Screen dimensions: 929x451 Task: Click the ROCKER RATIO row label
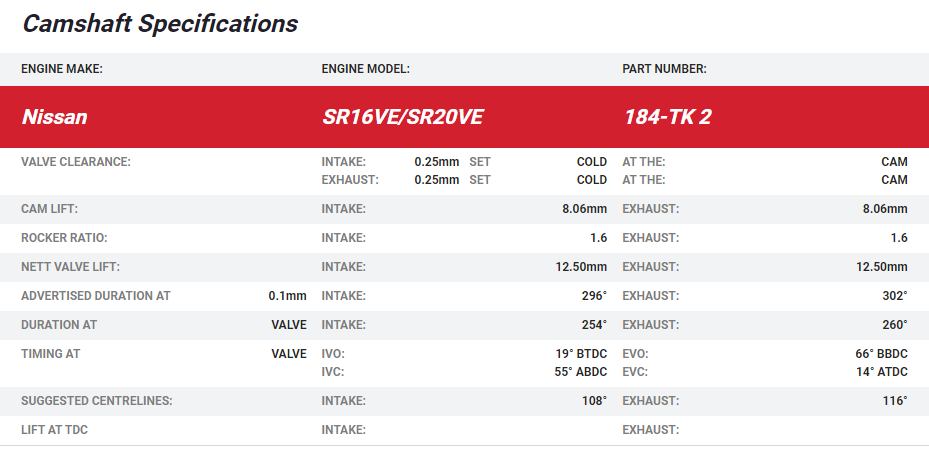coord(64,238)
